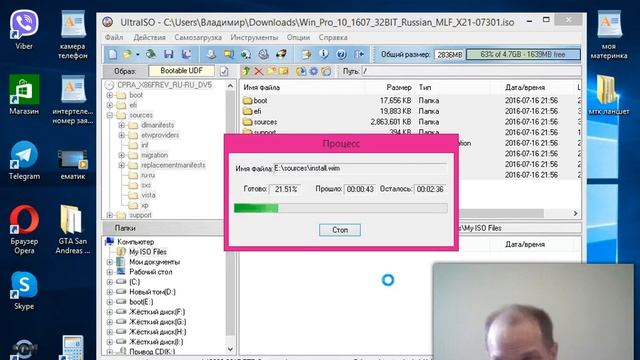Viewport: 640px width, 360px height.
Task: Select Новый том(D:) in local tree
Action: pyautogui.click(x=152, y=292)
